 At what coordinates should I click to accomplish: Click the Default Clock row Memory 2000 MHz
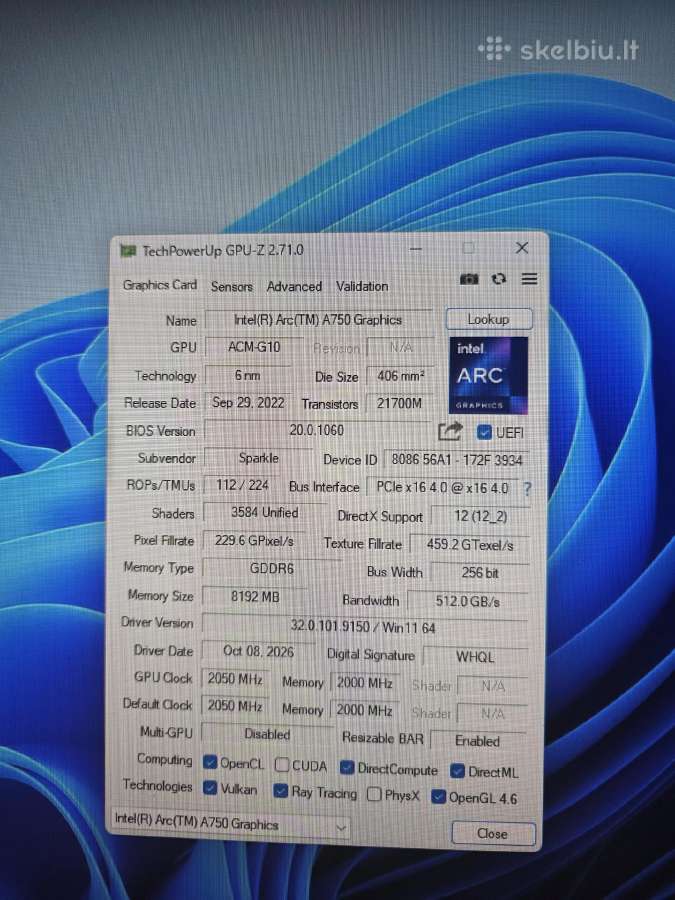coord(364,710)
